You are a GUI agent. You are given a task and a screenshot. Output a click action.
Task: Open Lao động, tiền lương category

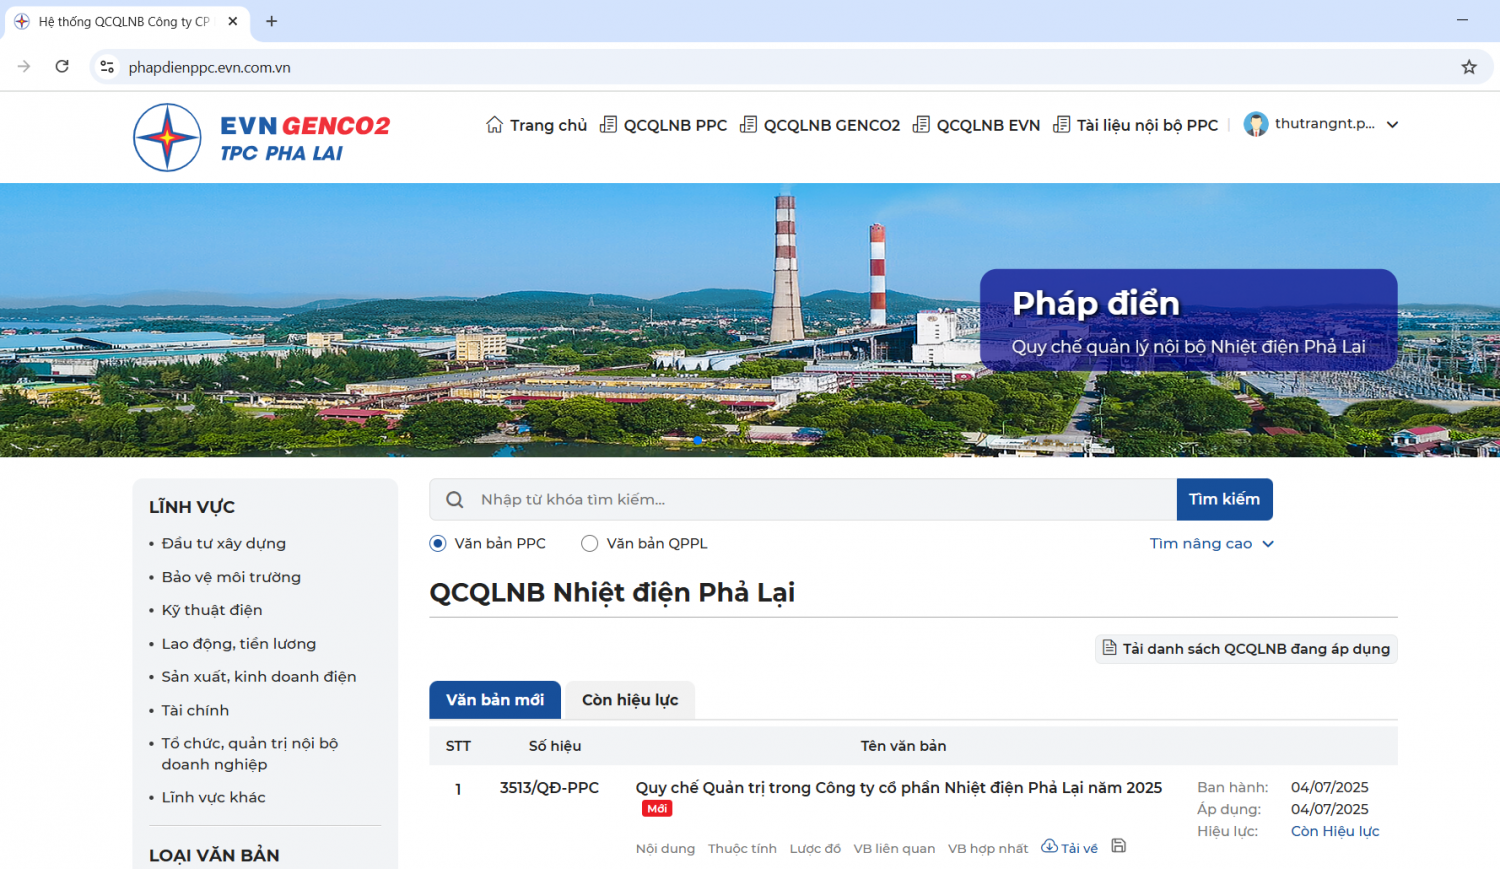pyautogui.click(x=239, y=644)
